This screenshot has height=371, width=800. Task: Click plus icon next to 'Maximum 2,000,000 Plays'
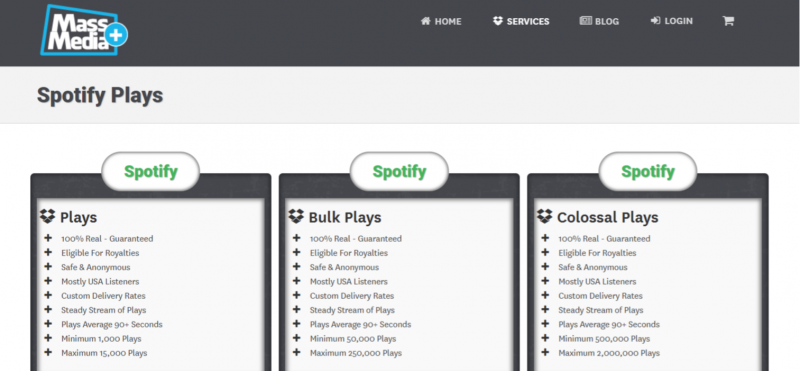click(545, 352)
